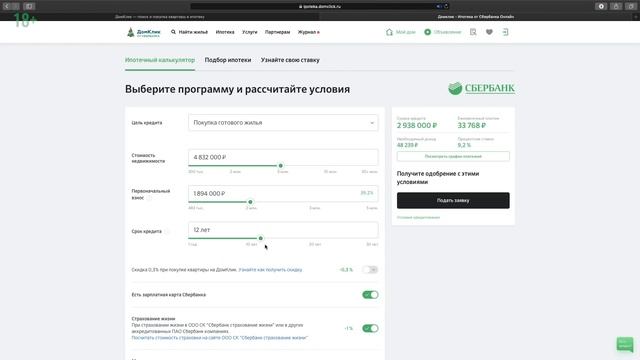Click the login door icon
The height and width of the screenshot is (360, 640).
[505, 32]
